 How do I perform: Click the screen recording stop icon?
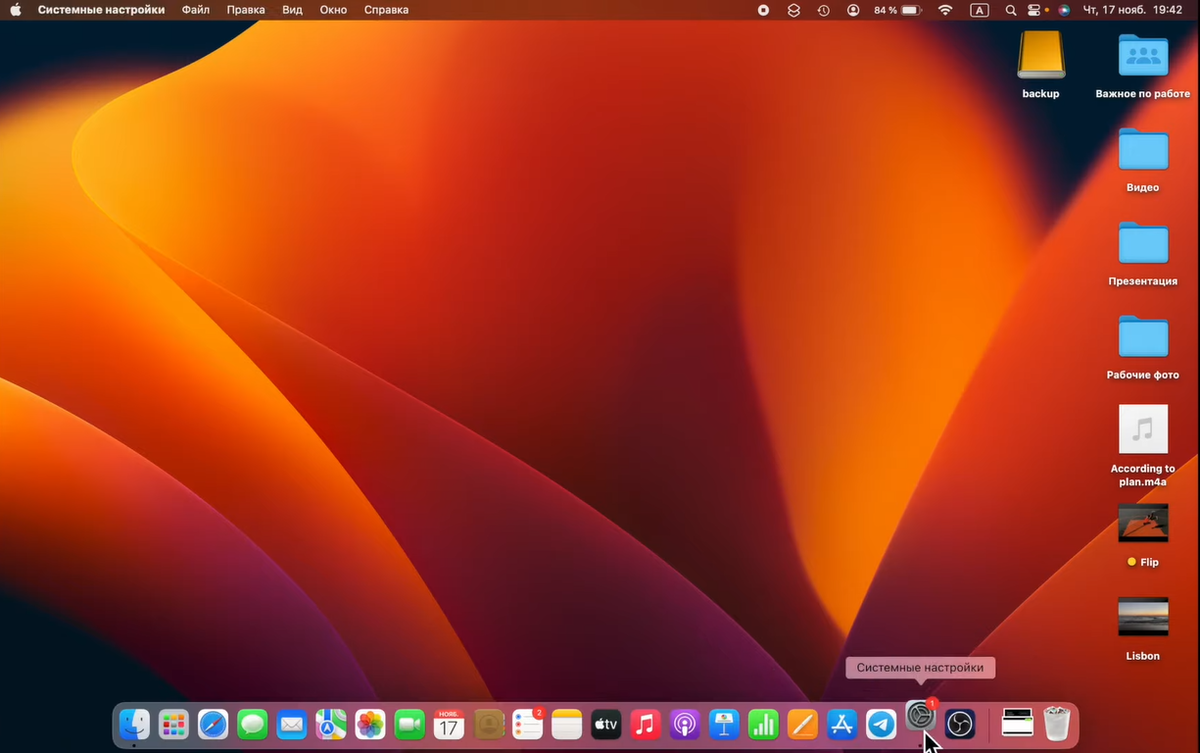pyautogui.click(x=764, y=10)
